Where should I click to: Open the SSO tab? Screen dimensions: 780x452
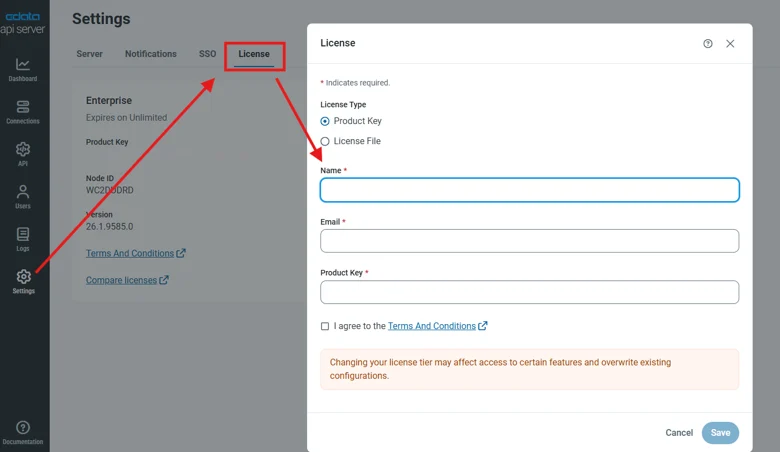click(207, 54)
